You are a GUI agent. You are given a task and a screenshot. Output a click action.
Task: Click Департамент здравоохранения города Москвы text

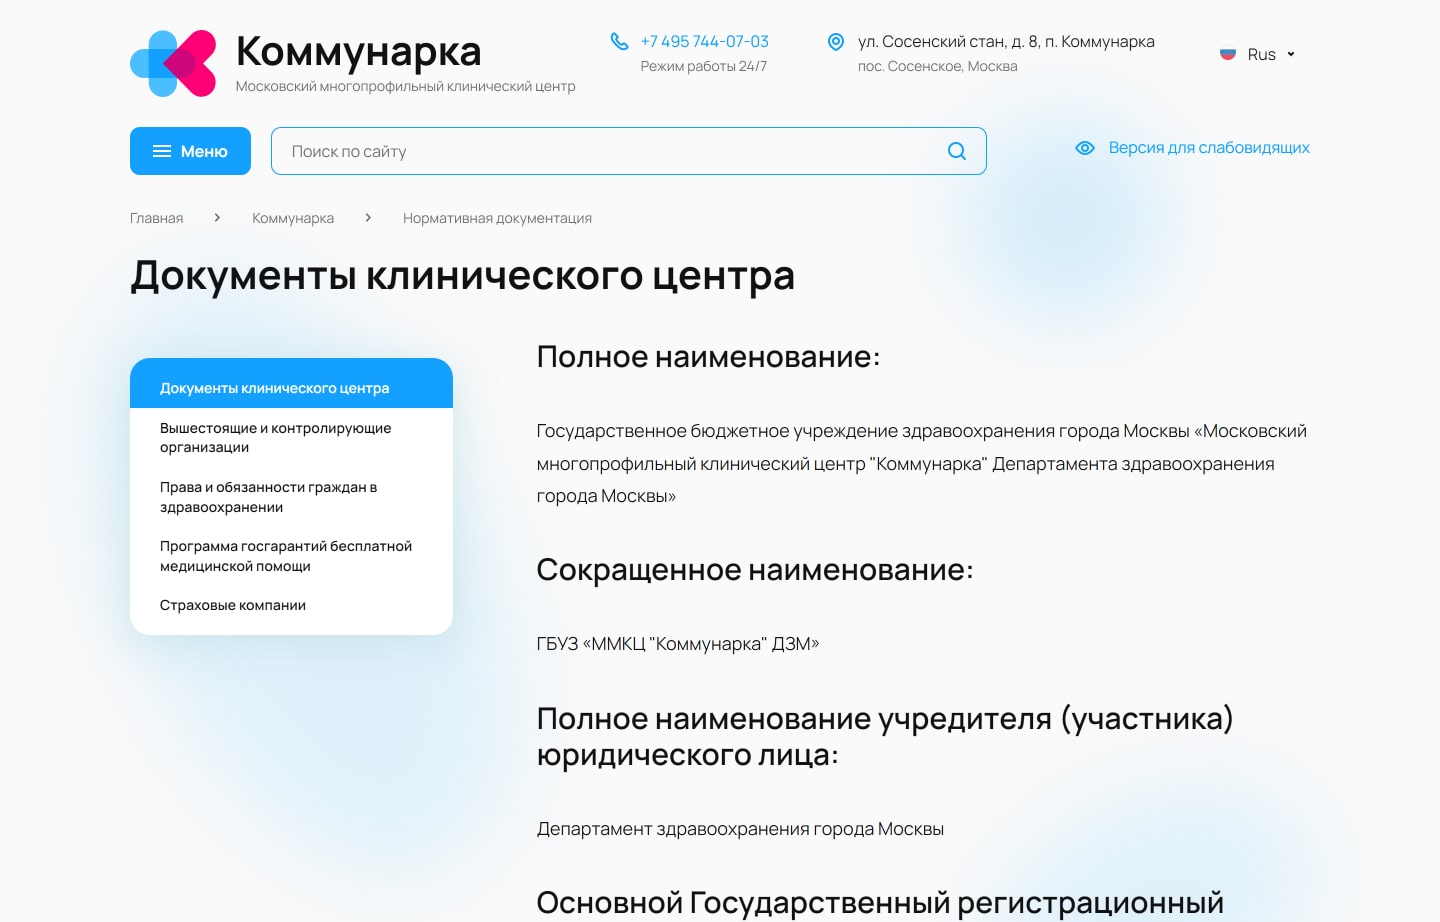pos(740,829)
